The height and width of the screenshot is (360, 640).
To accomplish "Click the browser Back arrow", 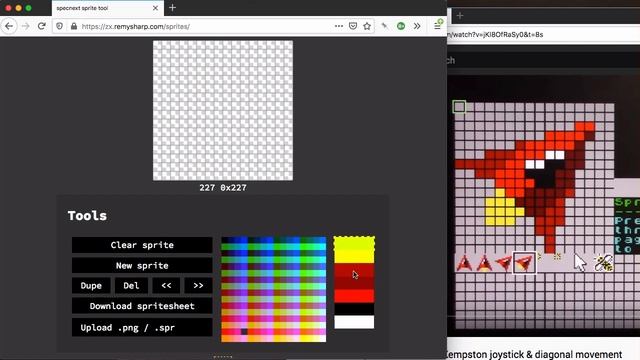I will click(9, 26).
